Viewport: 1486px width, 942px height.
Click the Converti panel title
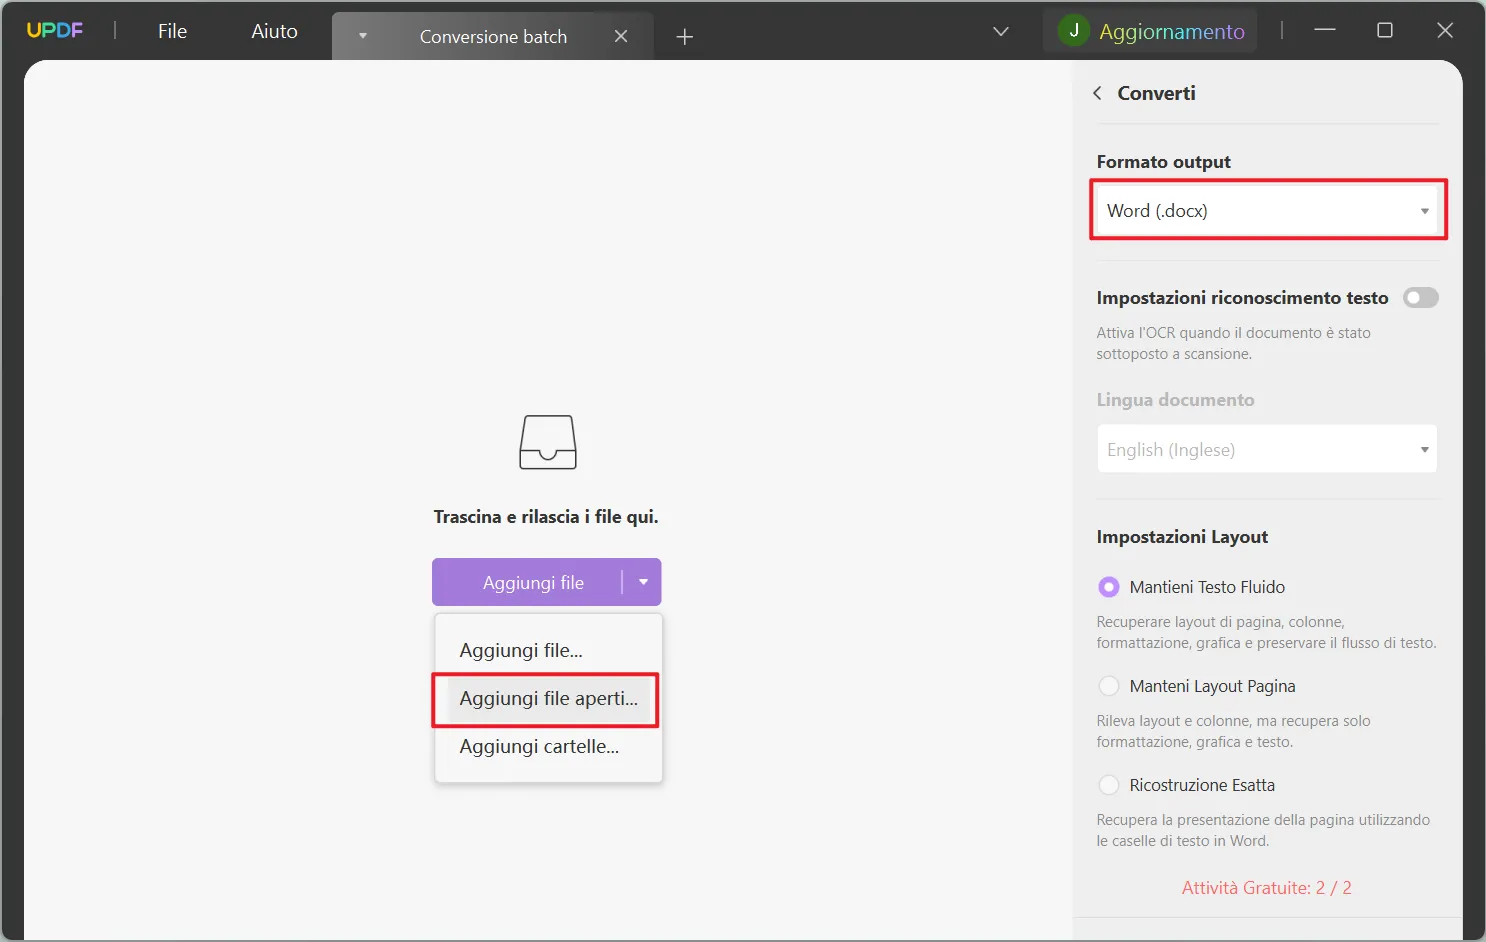coord(1156,93)
